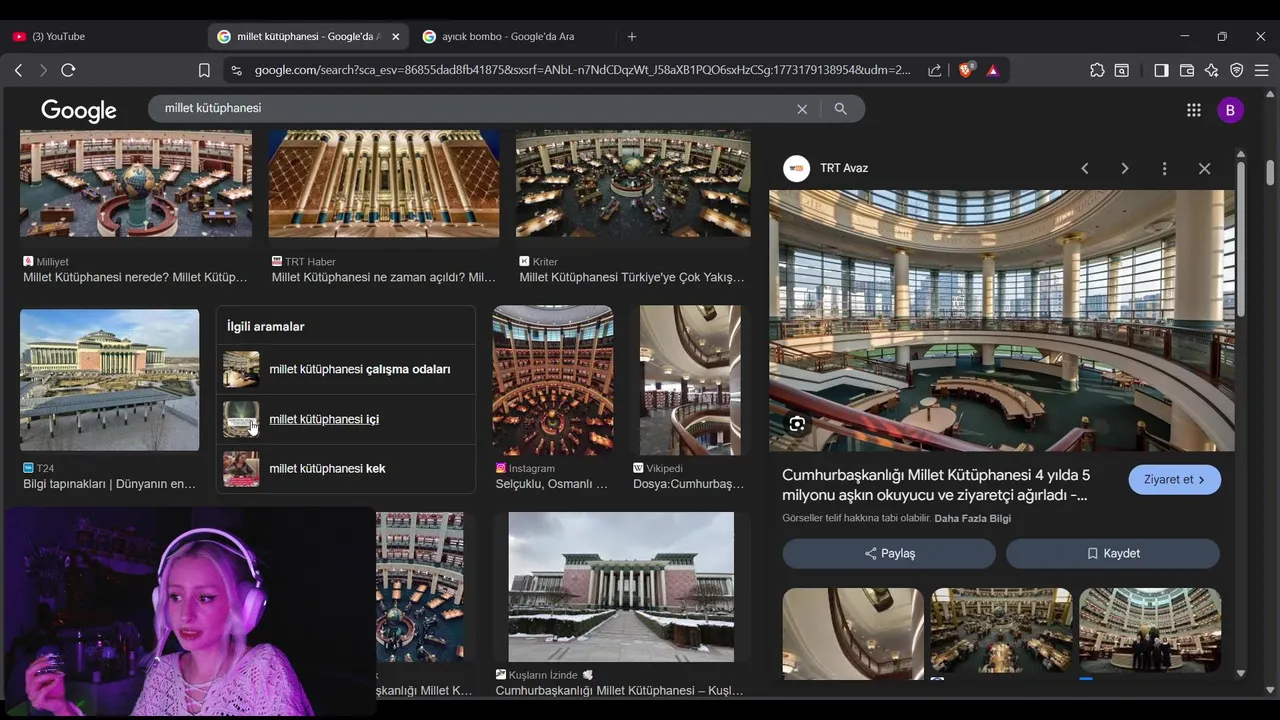
Task: Open the Extensions puzzle icon
Action: pyautogui.click(x=1097, y=70)
